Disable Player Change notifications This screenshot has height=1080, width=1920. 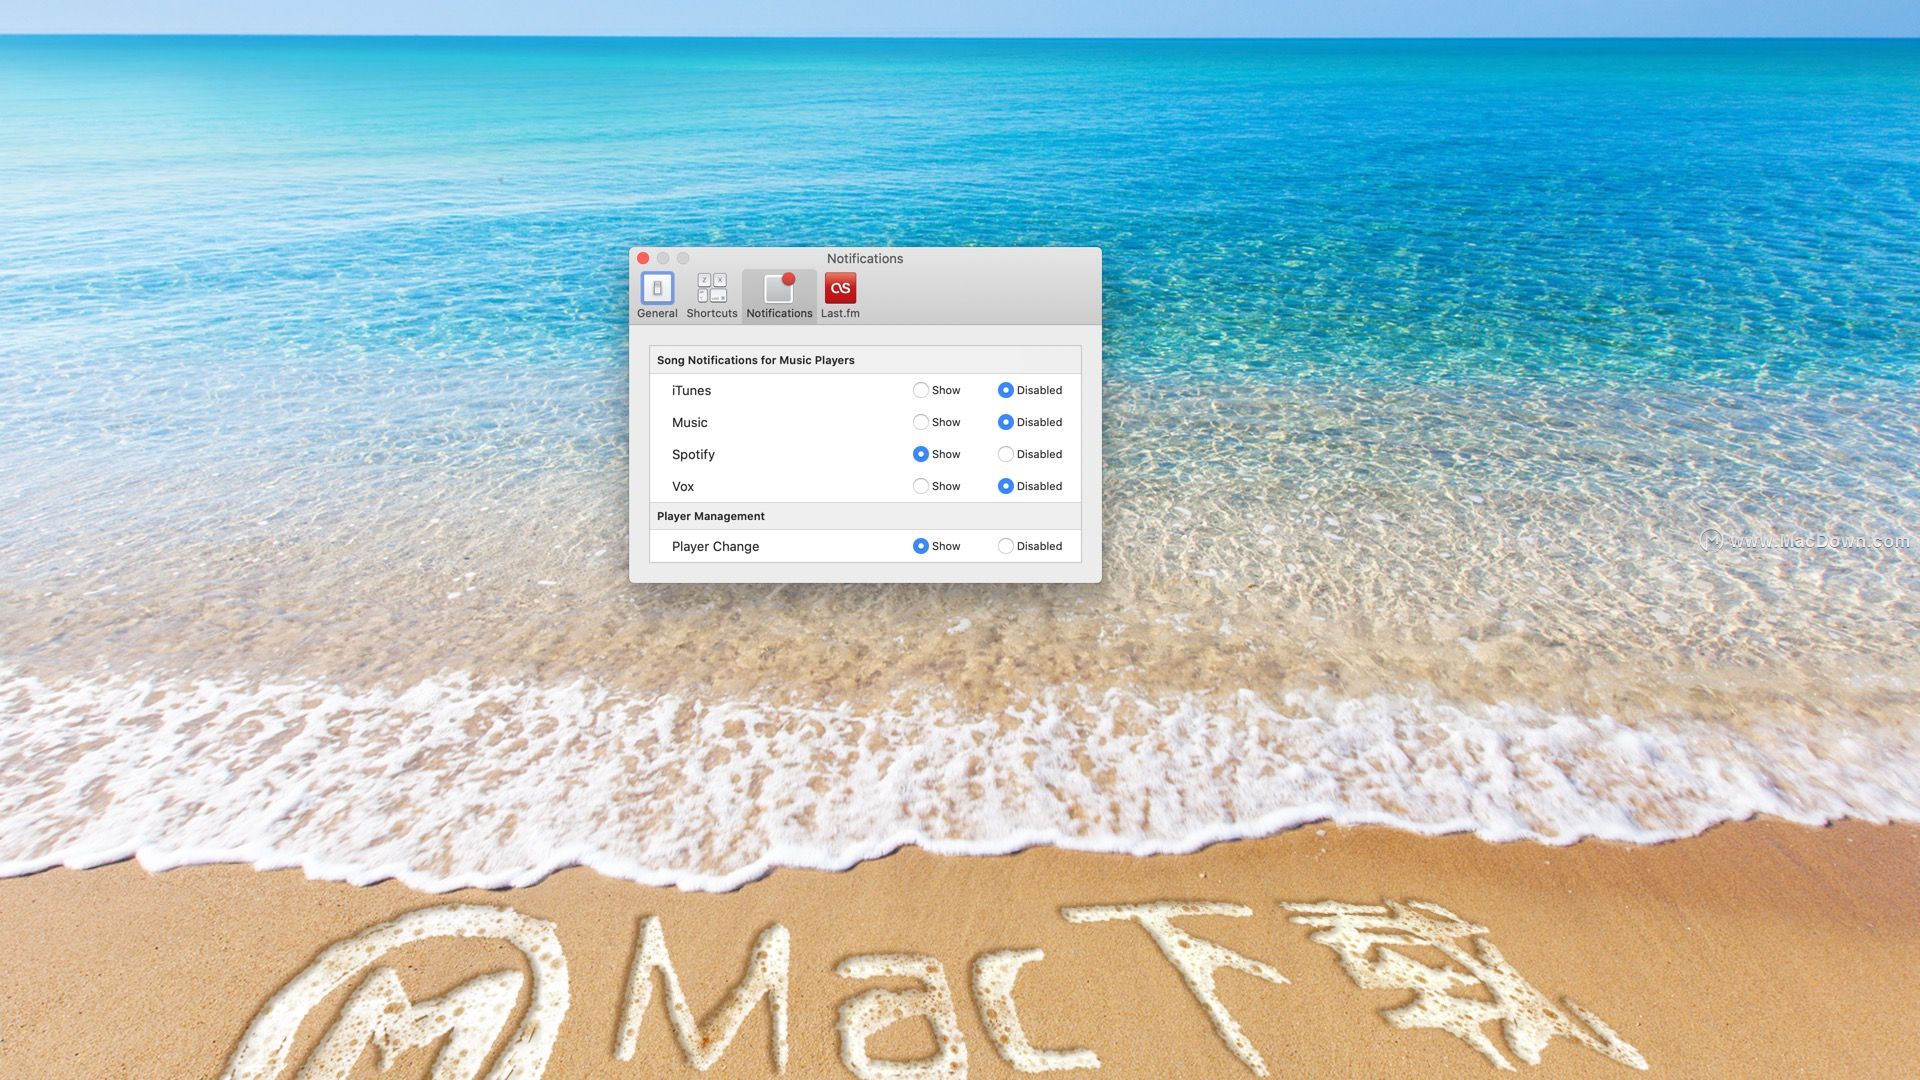click(x=1006, y=546)
